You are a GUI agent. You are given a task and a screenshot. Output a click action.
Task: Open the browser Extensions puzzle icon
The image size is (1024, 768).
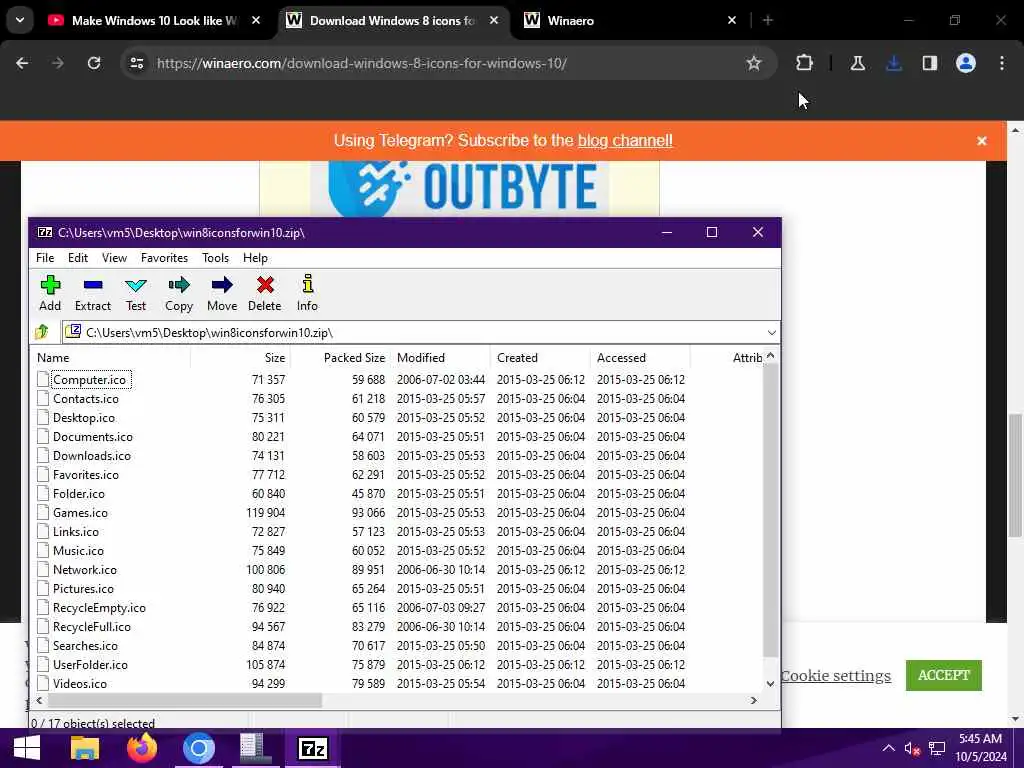tap(805, 63)
